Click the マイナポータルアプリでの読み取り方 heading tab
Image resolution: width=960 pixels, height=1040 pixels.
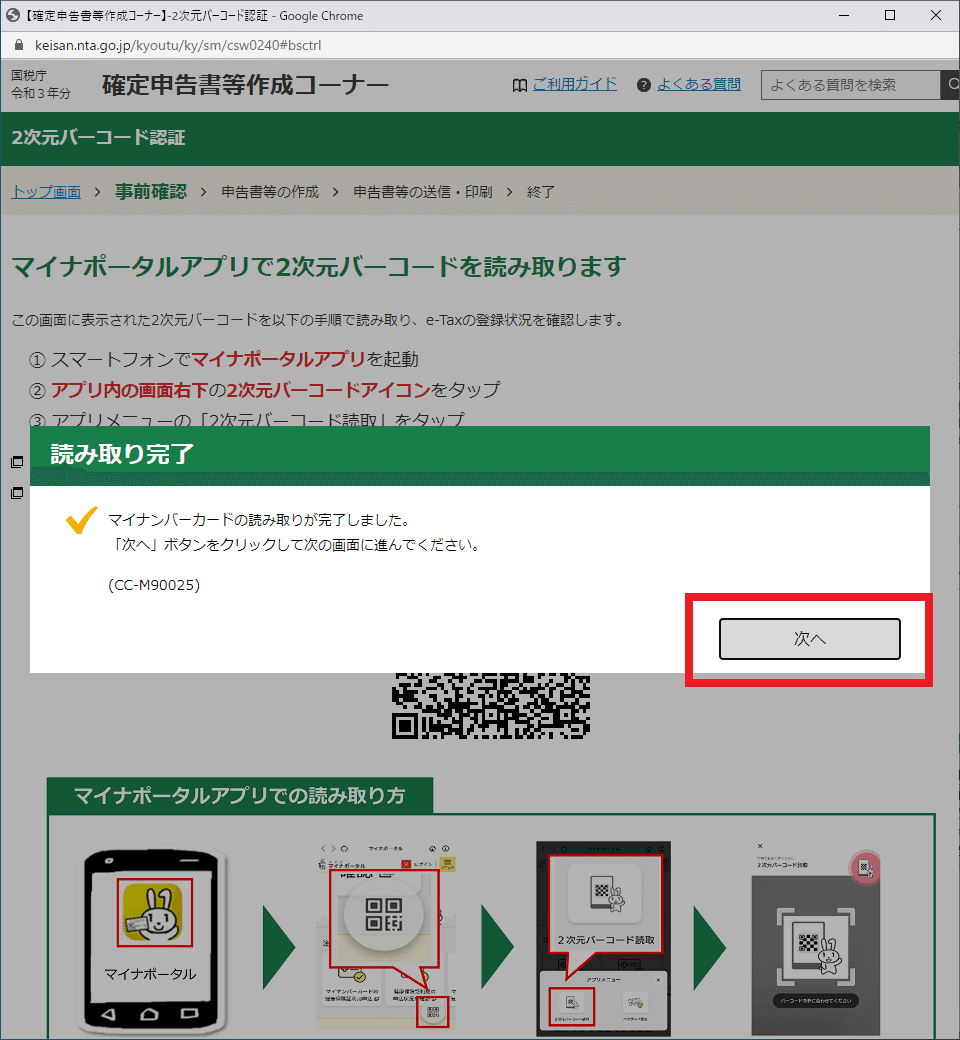[x=240, y=795]
